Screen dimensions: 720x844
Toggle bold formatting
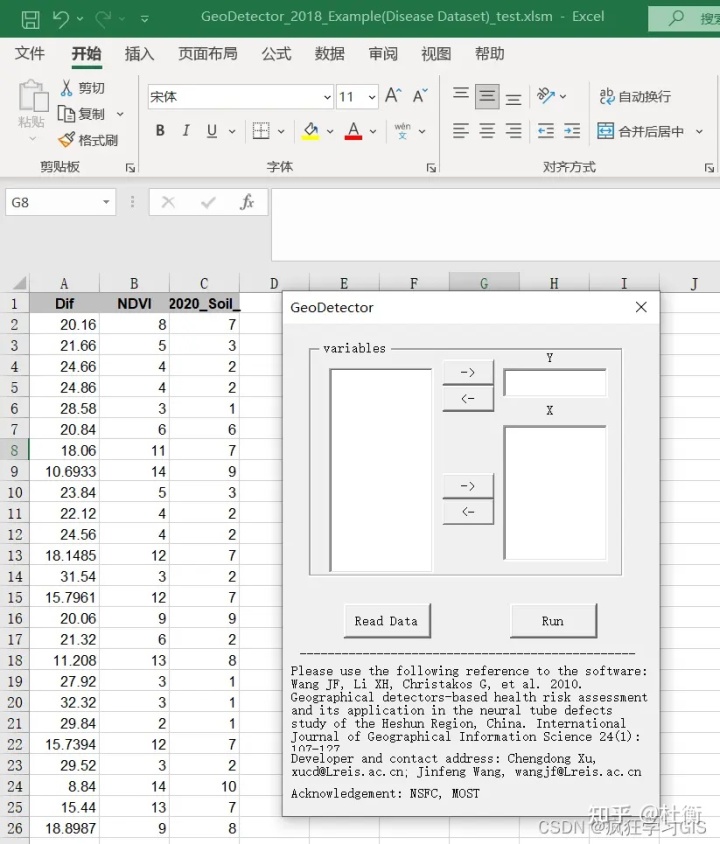click(x=160, y=130)
